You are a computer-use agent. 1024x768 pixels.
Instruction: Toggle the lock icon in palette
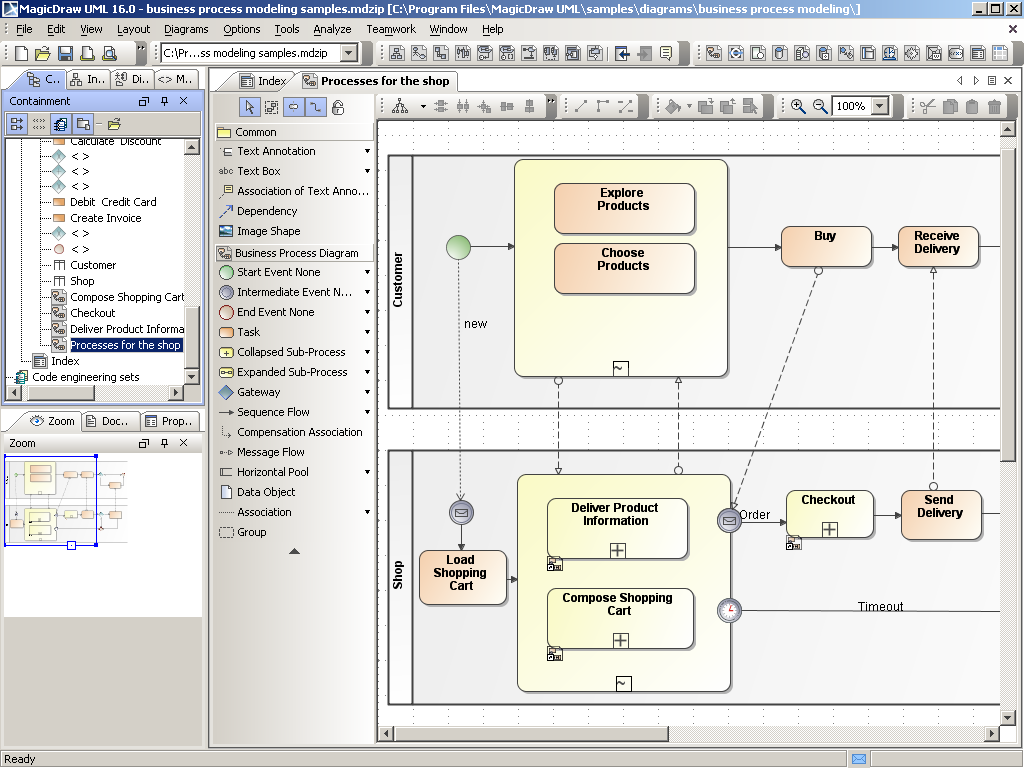tap(338, 107)
